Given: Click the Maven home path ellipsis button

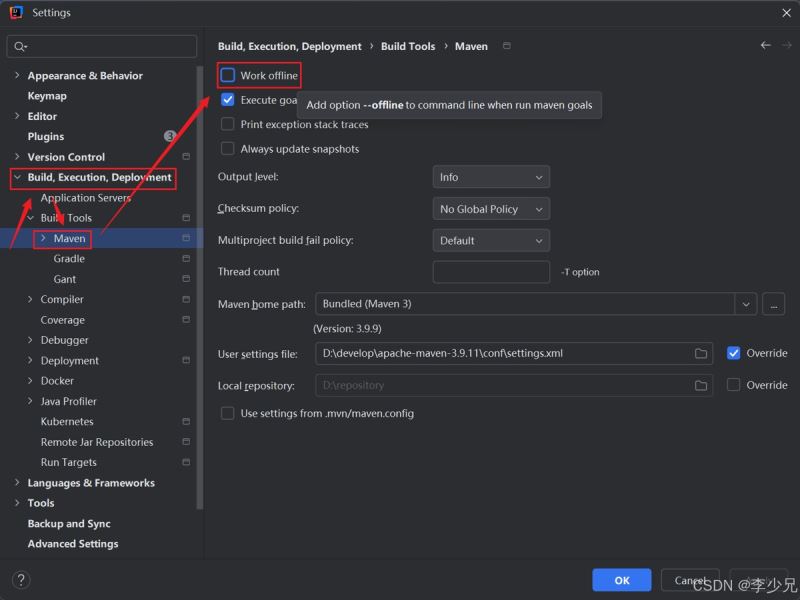Looking at the screenshot, I should [x=773, y=304].
